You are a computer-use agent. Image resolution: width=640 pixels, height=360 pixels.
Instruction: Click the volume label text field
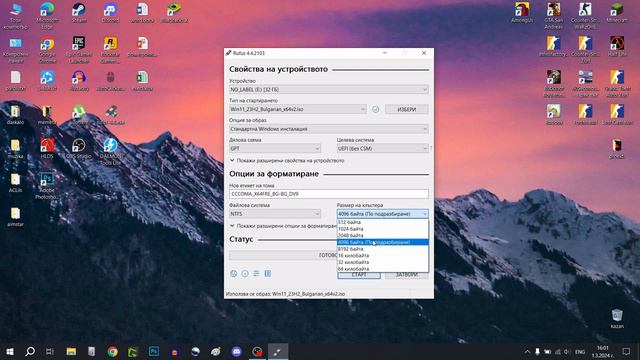point(329,194)
